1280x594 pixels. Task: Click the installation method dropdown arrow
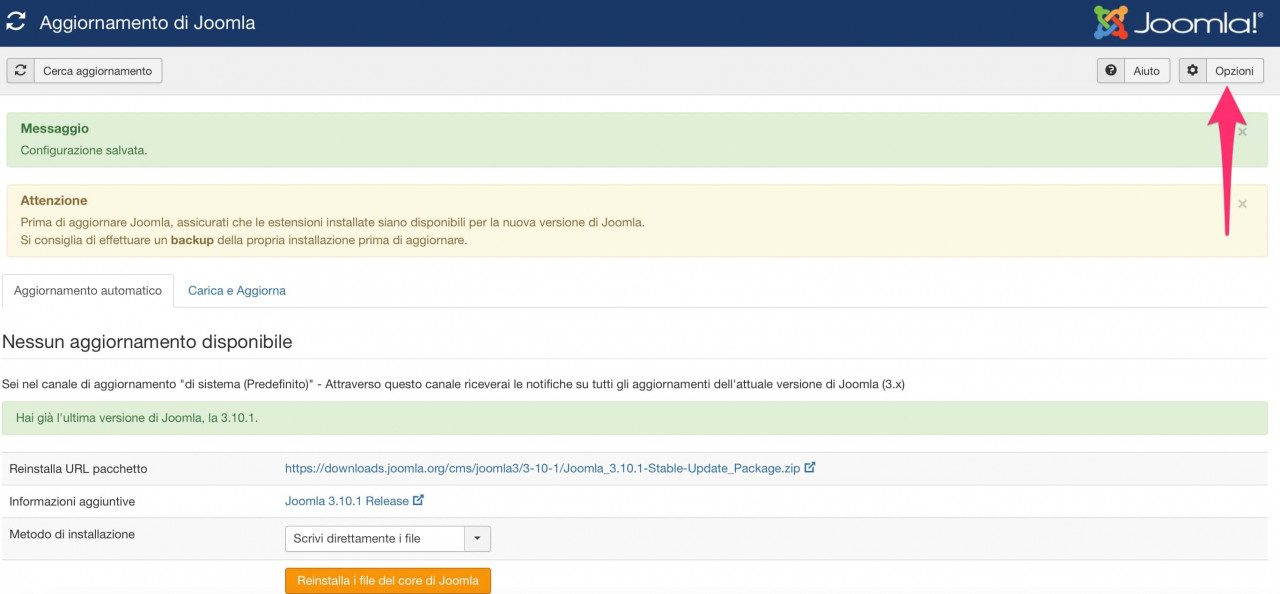coord(477,539)
